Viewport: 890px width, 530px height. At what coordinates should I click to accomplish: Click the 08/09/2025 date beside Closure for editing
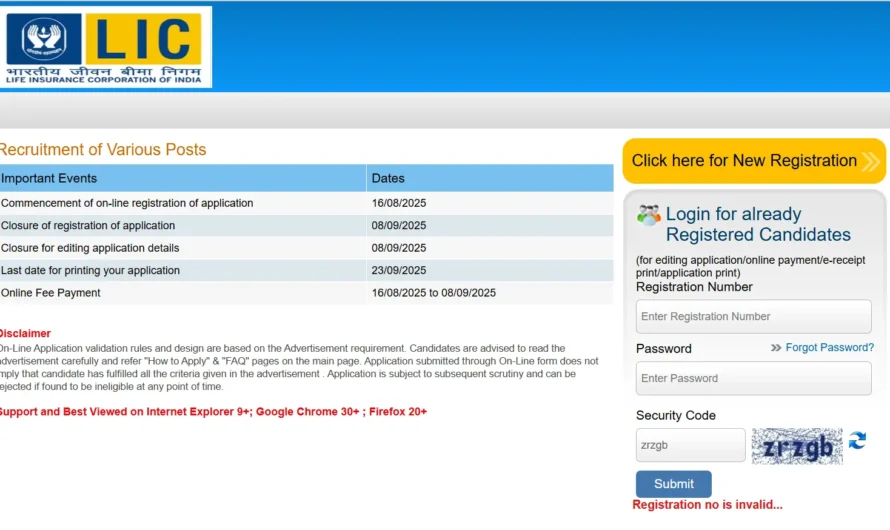(398, 248)
